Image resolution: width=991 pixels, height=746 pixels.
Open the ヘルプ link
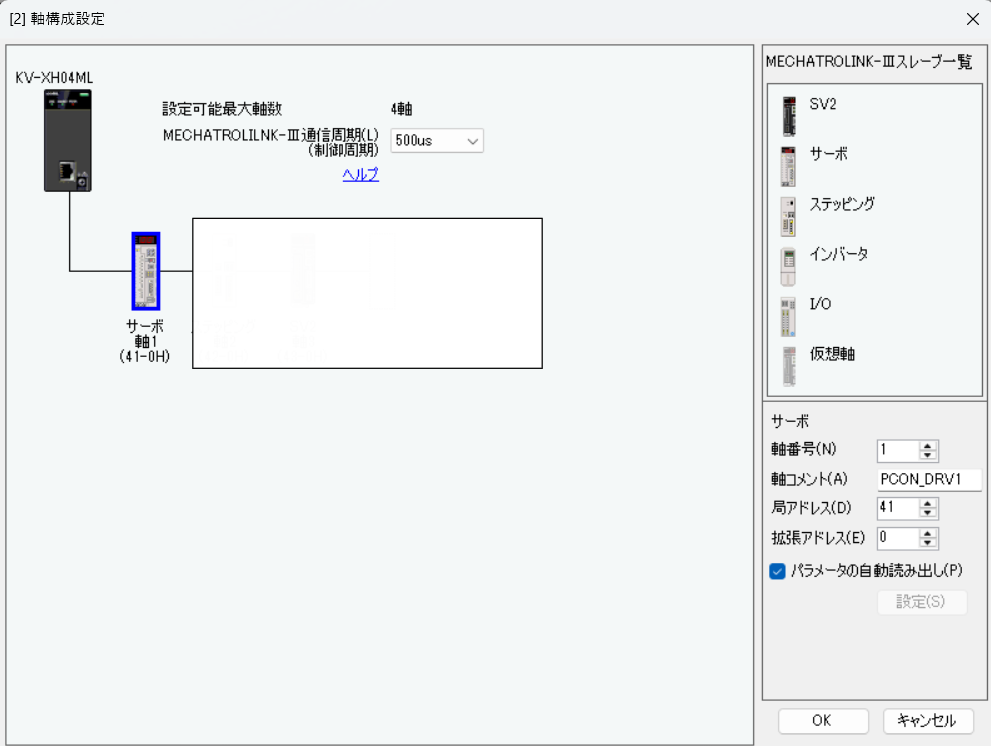[361, 174]
